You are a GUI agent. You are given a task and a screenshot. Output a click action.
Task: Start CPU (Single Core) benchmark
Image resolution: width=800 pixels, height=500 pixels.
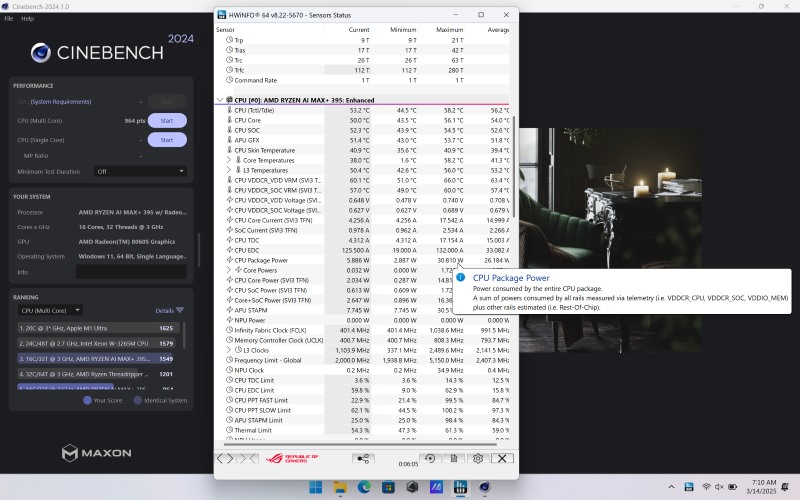[x=167, y=140]
